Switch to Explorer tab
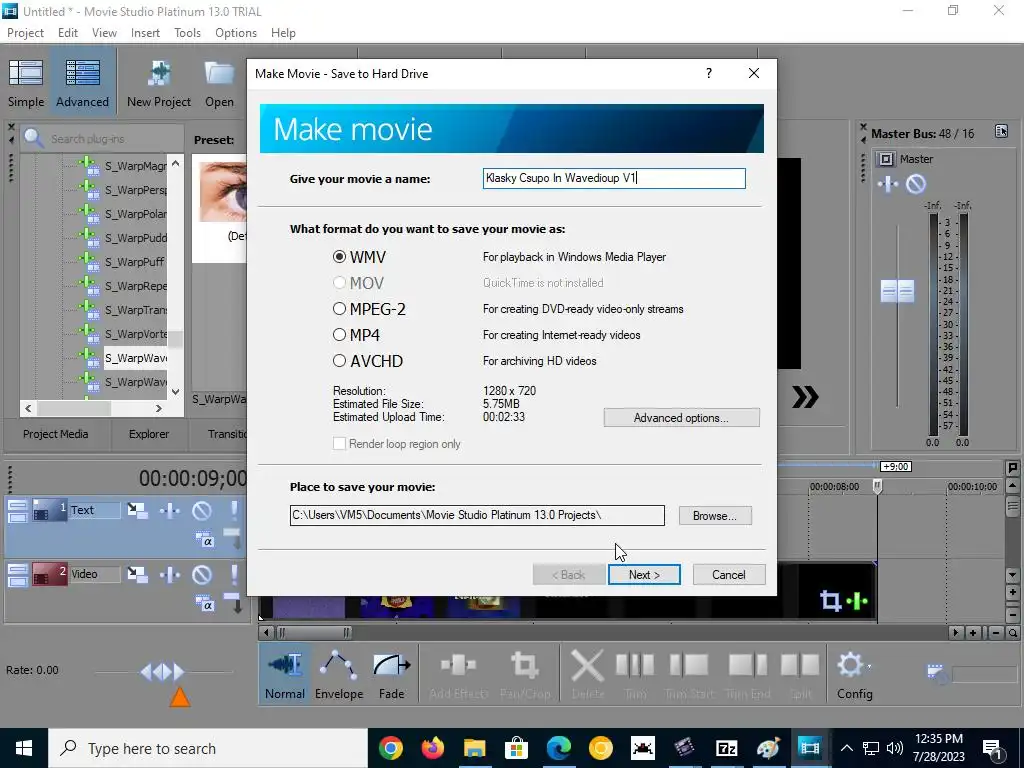Image resolution: width=1024 pixels, height=768 pixels. click(149, 434)
